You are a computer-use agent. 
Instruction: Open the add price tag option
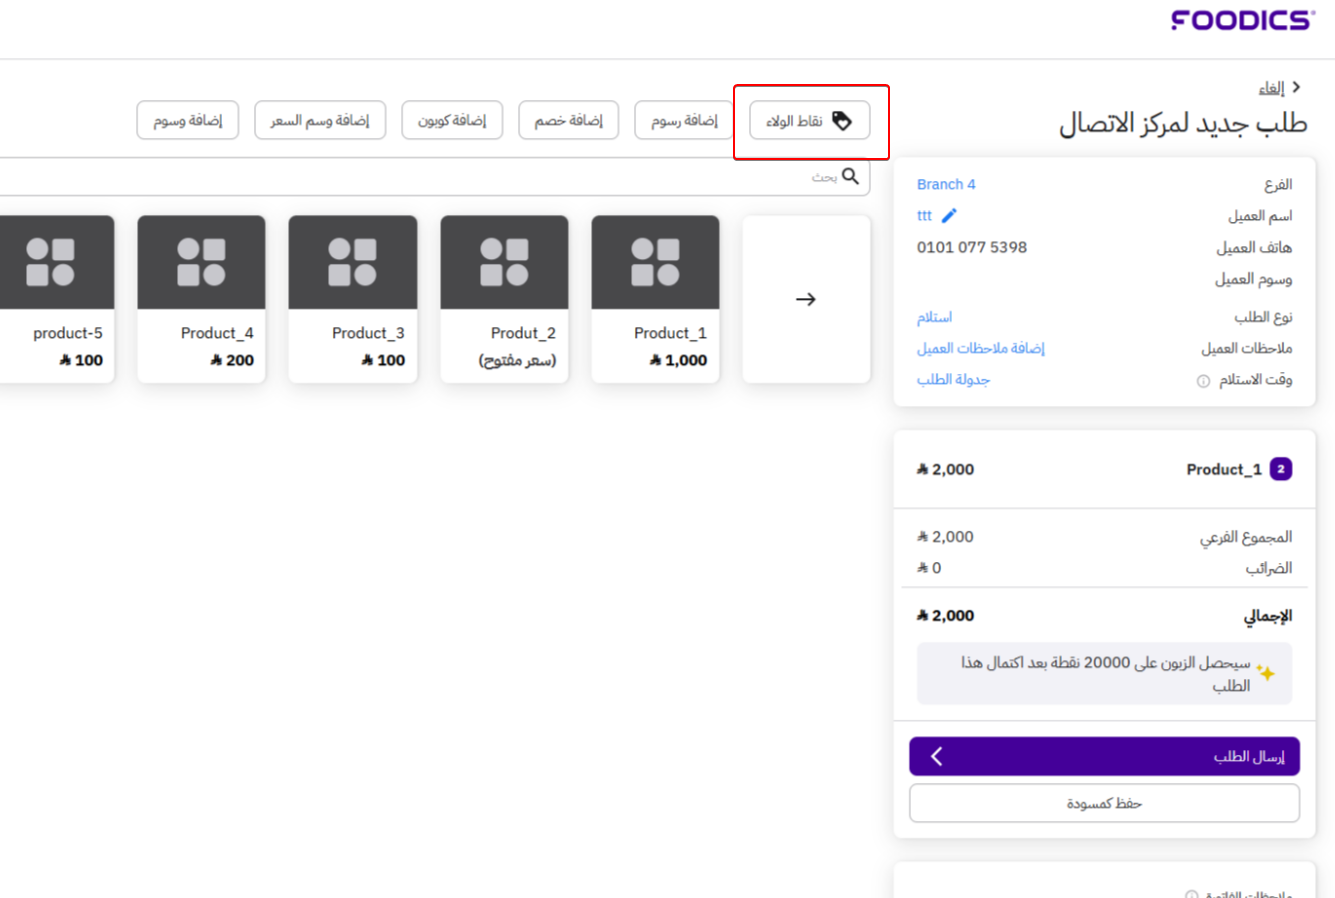click(320, 121)
